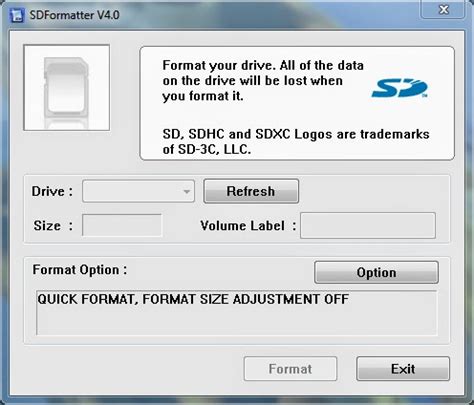Click the SDFormatter V4.0 title text

click(74, 15)
